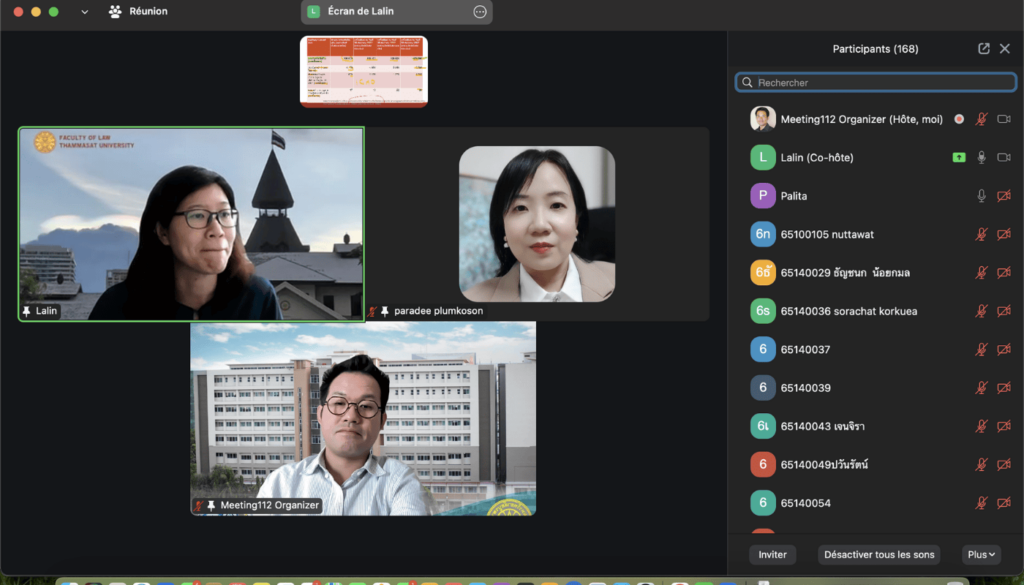The width and height of the screenshot is (1024, 585).
Task: Toggle microphone for Palita
Action: point(982,196)
